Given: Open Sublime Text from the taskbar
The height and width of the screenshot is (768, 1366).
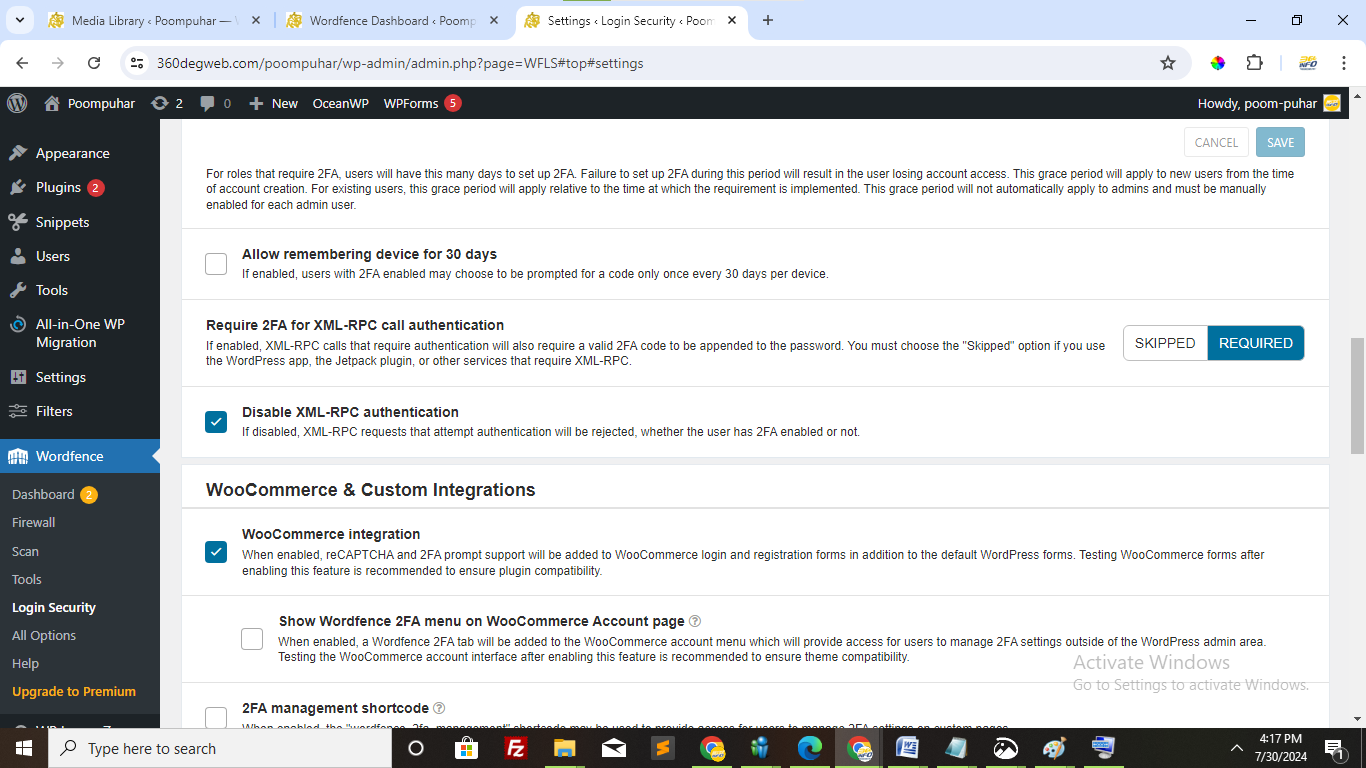Looking at the screenshot, I should pyautogui.click(x=663, y=748).
